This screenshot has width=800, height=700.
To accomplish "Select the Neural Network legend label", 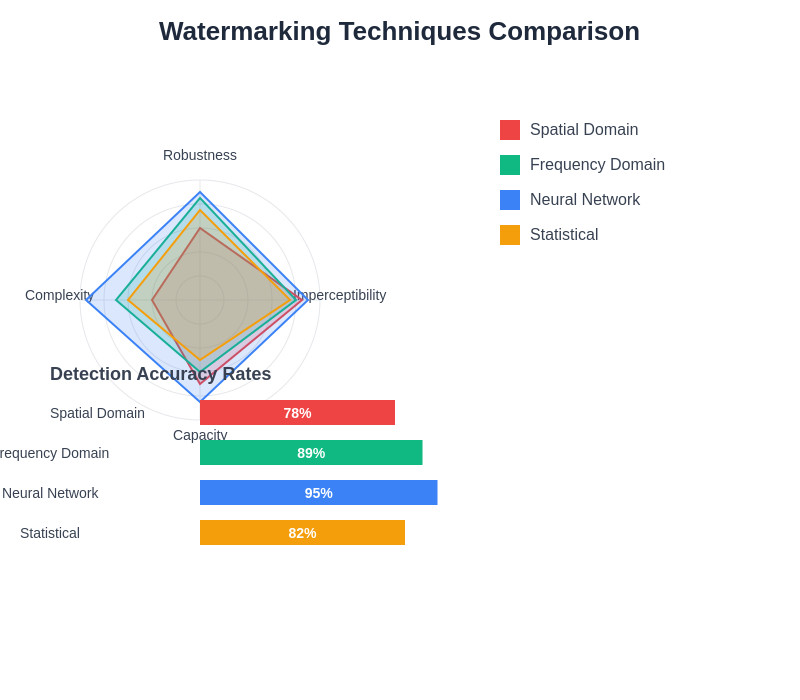I will coord(585,200).
